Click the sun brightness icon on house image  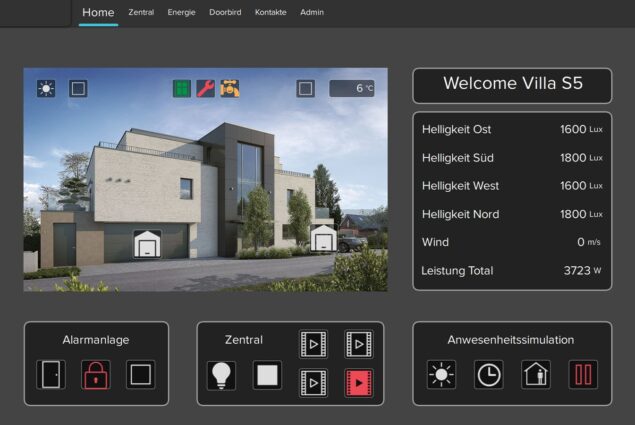coord(46,88)
